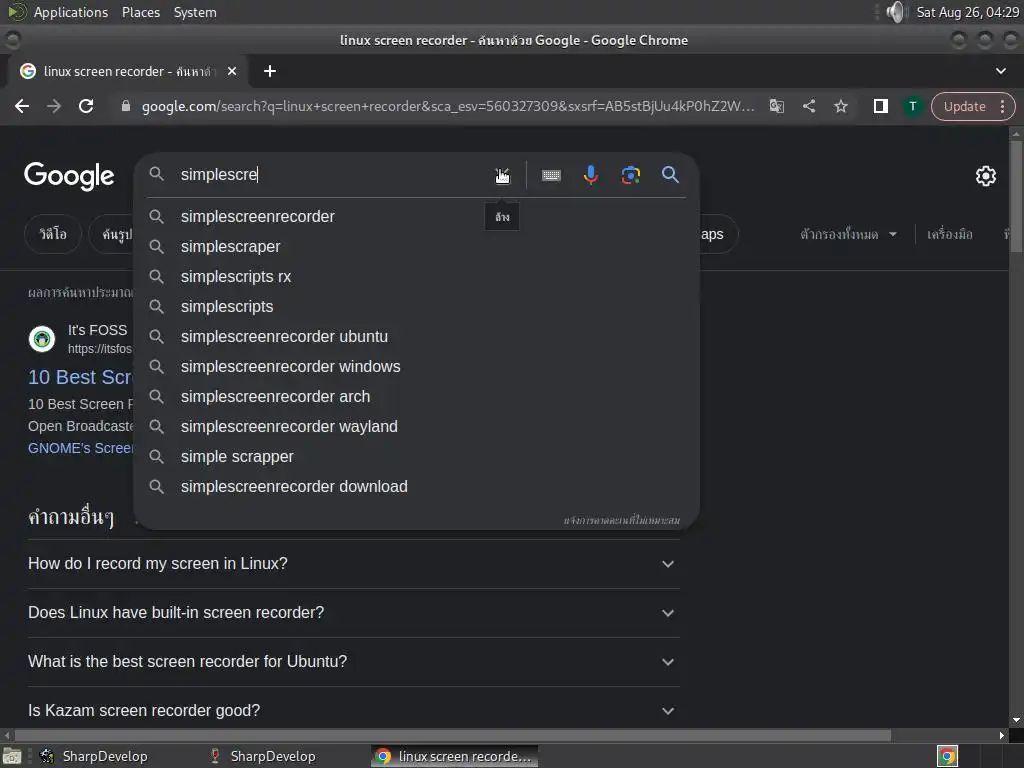
Task: Select the simplescreenrecorder suggestion
Action: click(x=416, y=216)
